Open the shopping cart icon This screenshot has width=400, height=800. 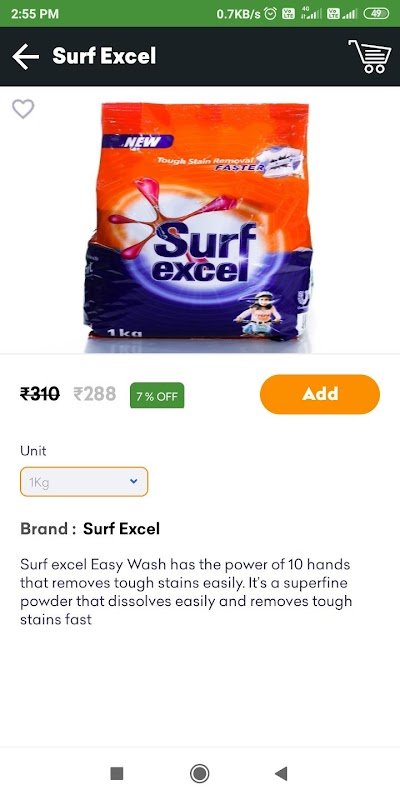pyautogui.click(x=370, y=56)
